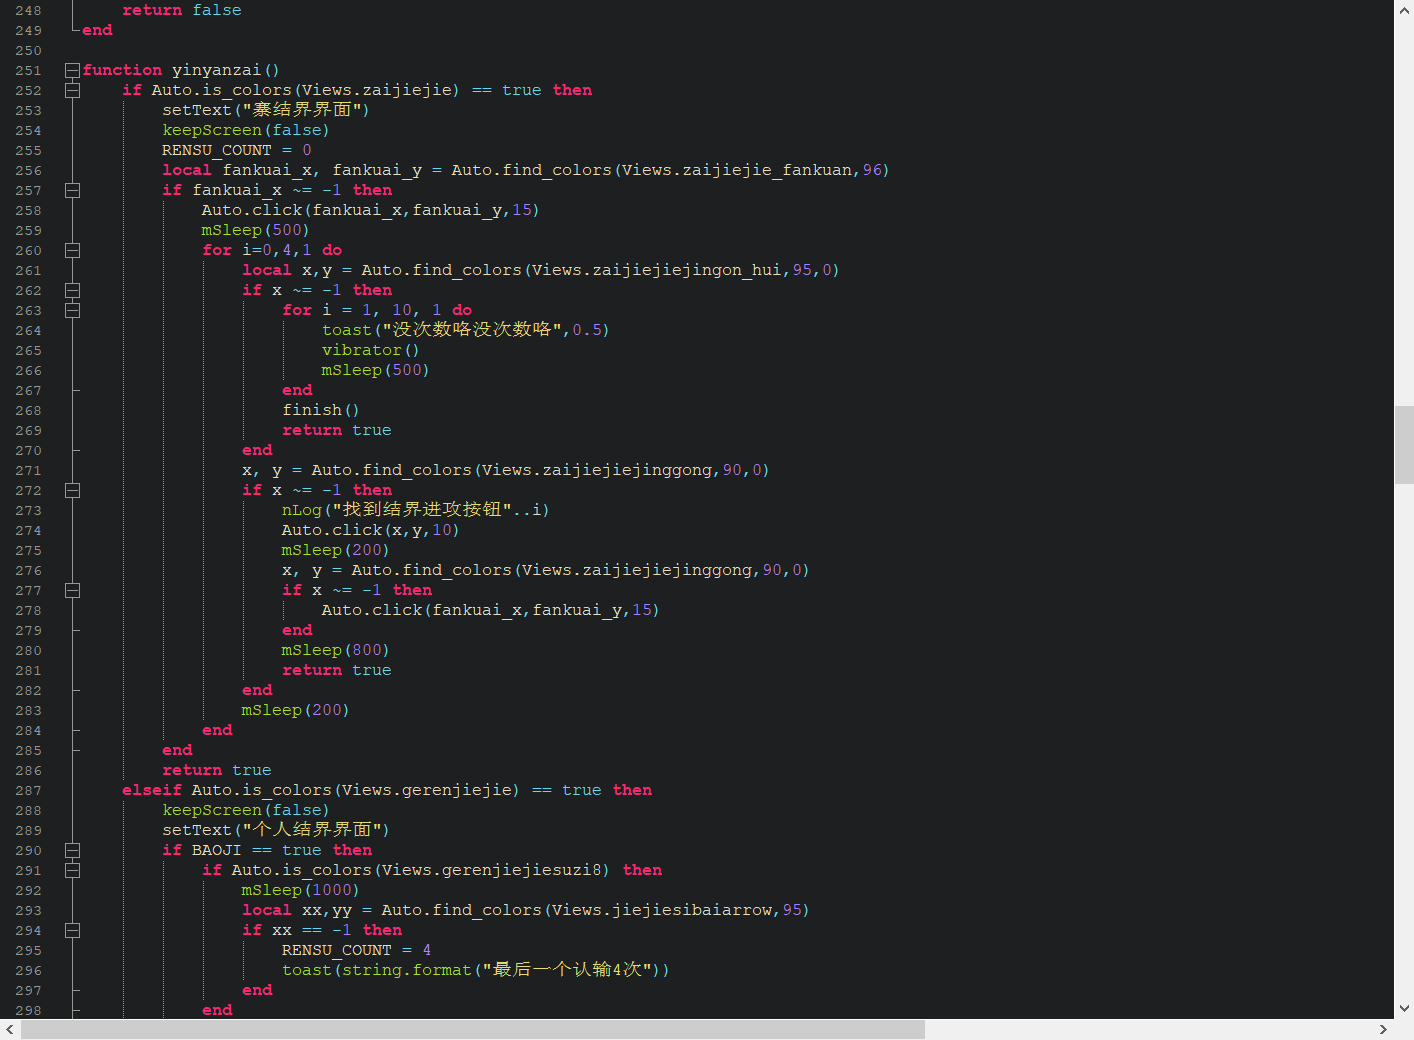Collapse fold marker on line 291
Viewport: 1414px width, 1040px height.
(72, 870)
